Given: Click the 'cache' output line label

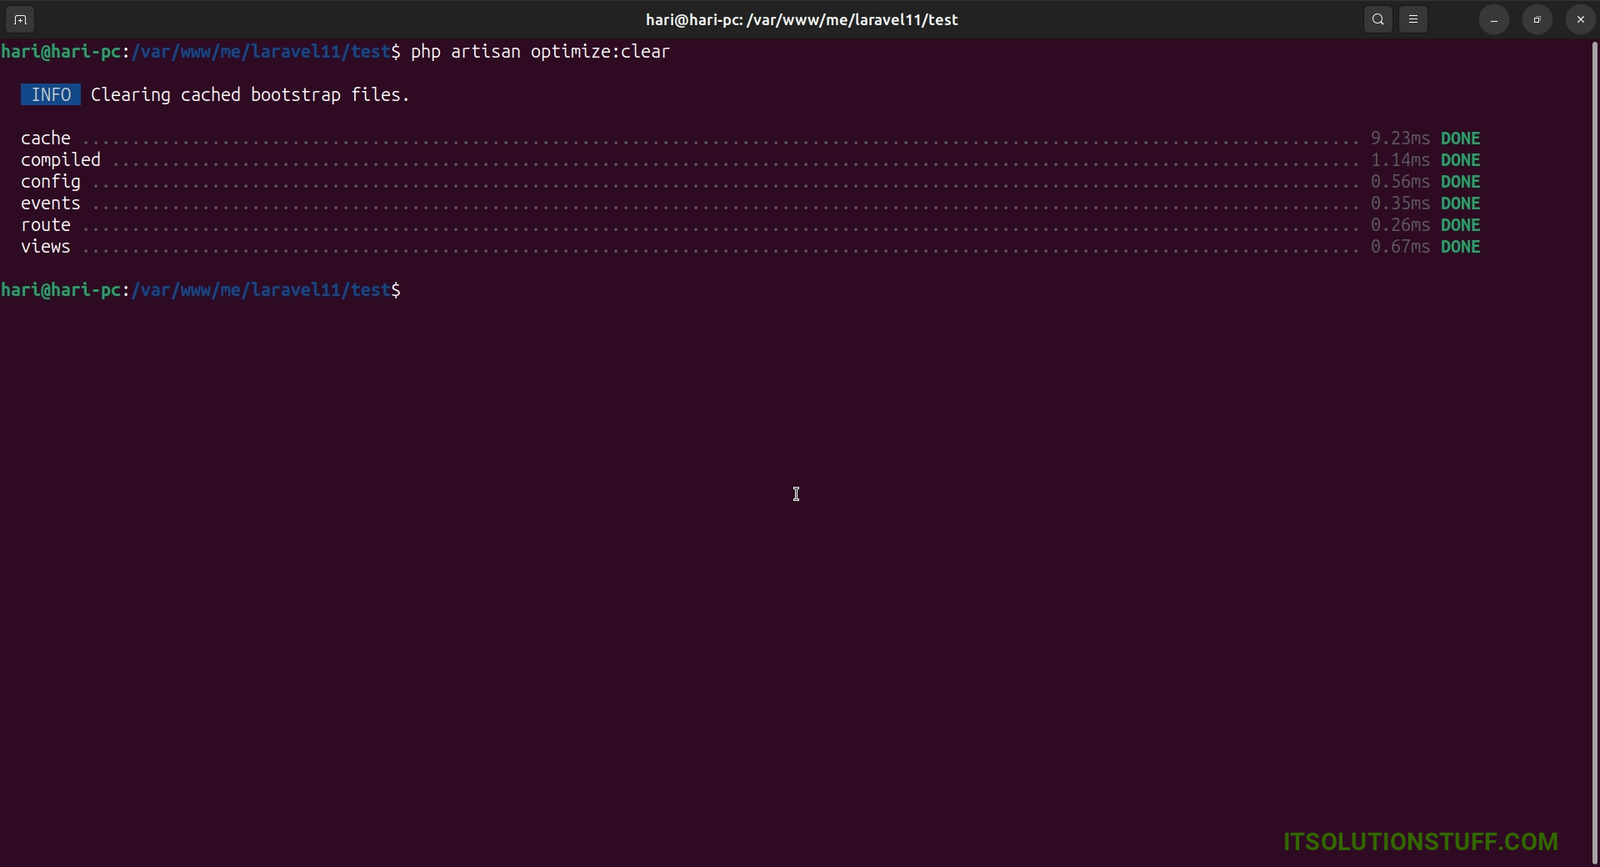Looking at the screenshot, I should tap(46, 138).
